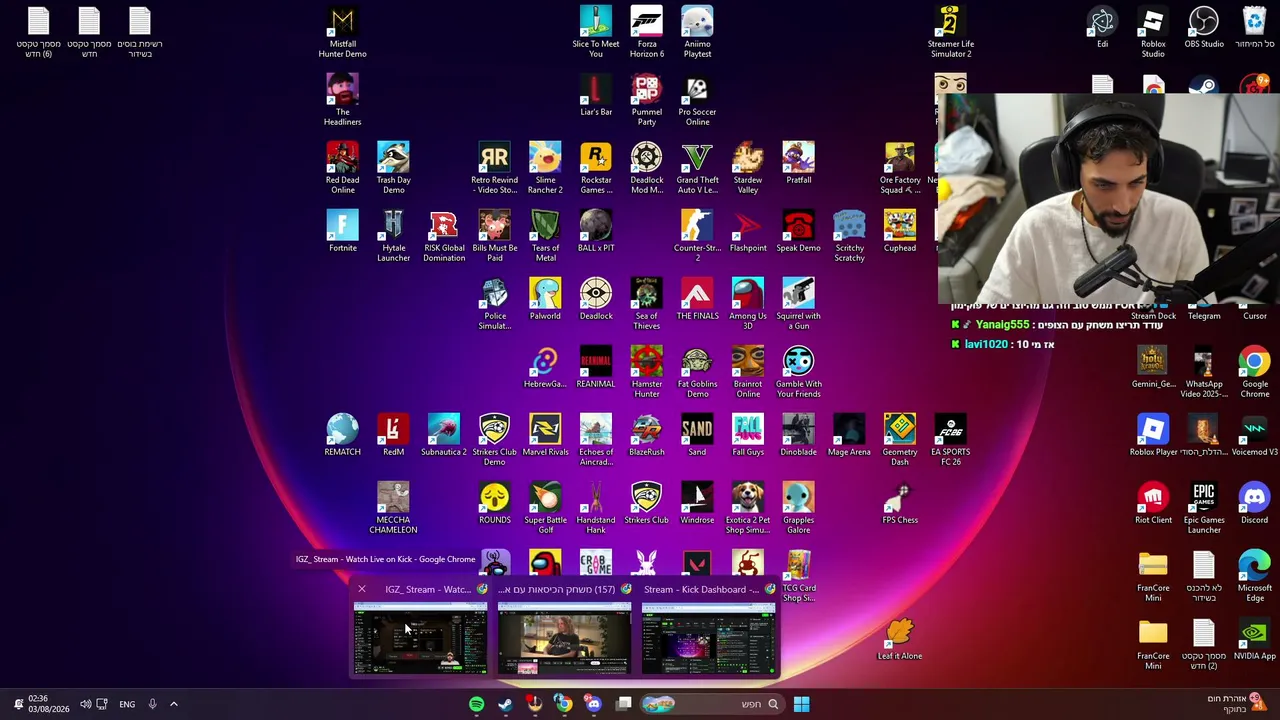Open the Aniimo Playtest shortcut
This screenshot has width=1280, height=720.
[x=697, y=32]
